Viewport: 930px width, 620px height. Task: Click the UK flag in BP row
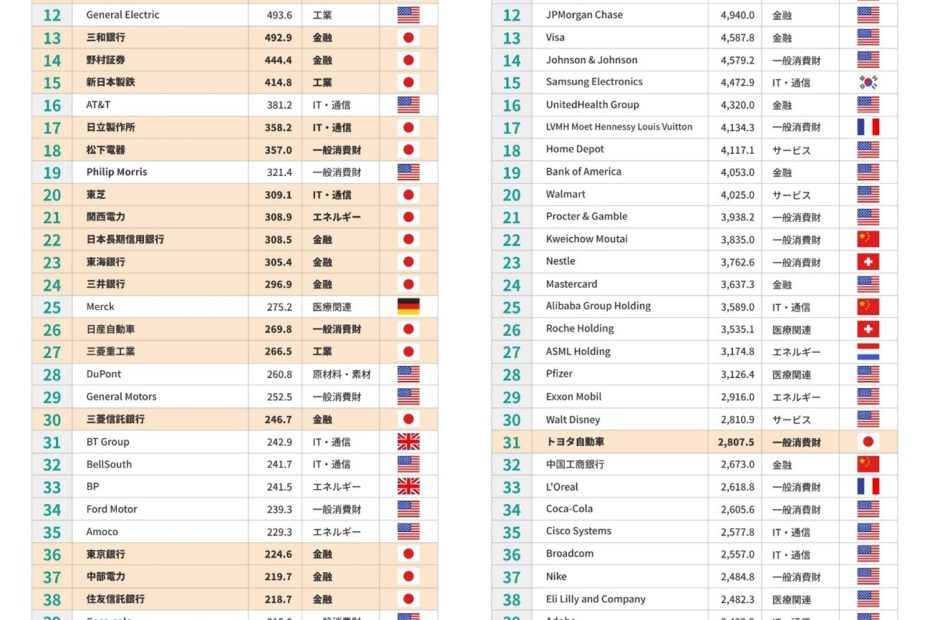(408, 487)
